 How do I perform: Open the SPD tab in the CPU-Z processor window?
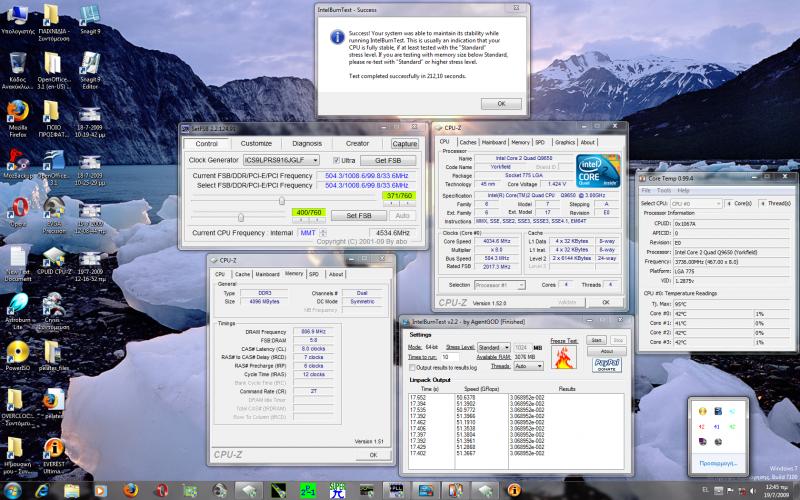point(540,142)
